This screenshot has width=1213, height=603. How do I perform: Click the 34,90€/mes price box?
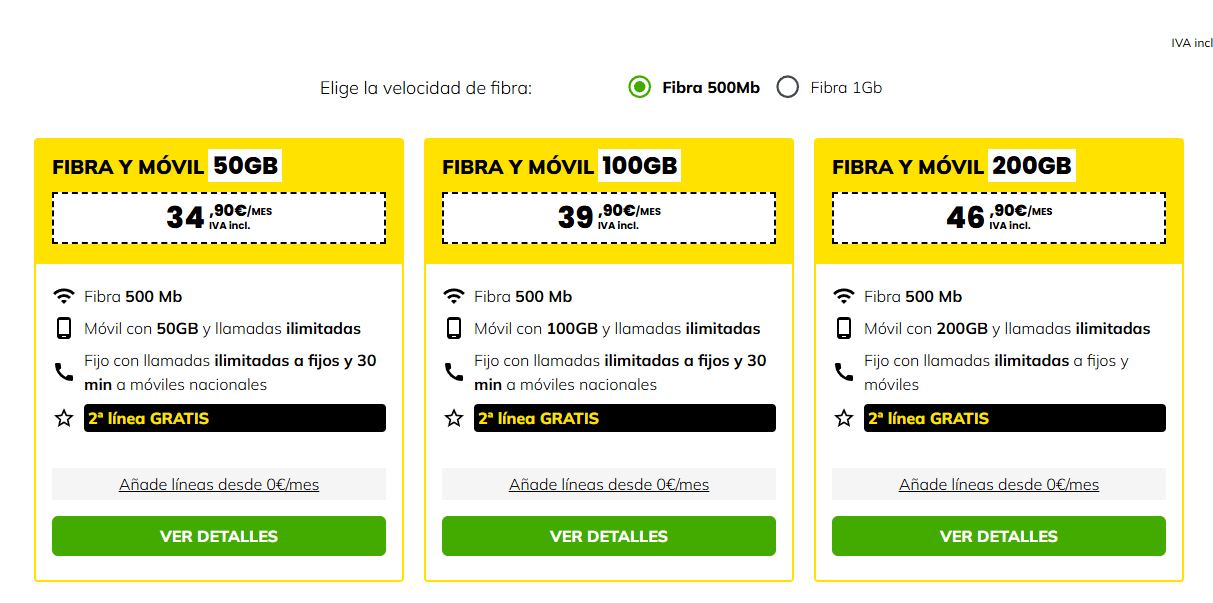click(219, 217)
